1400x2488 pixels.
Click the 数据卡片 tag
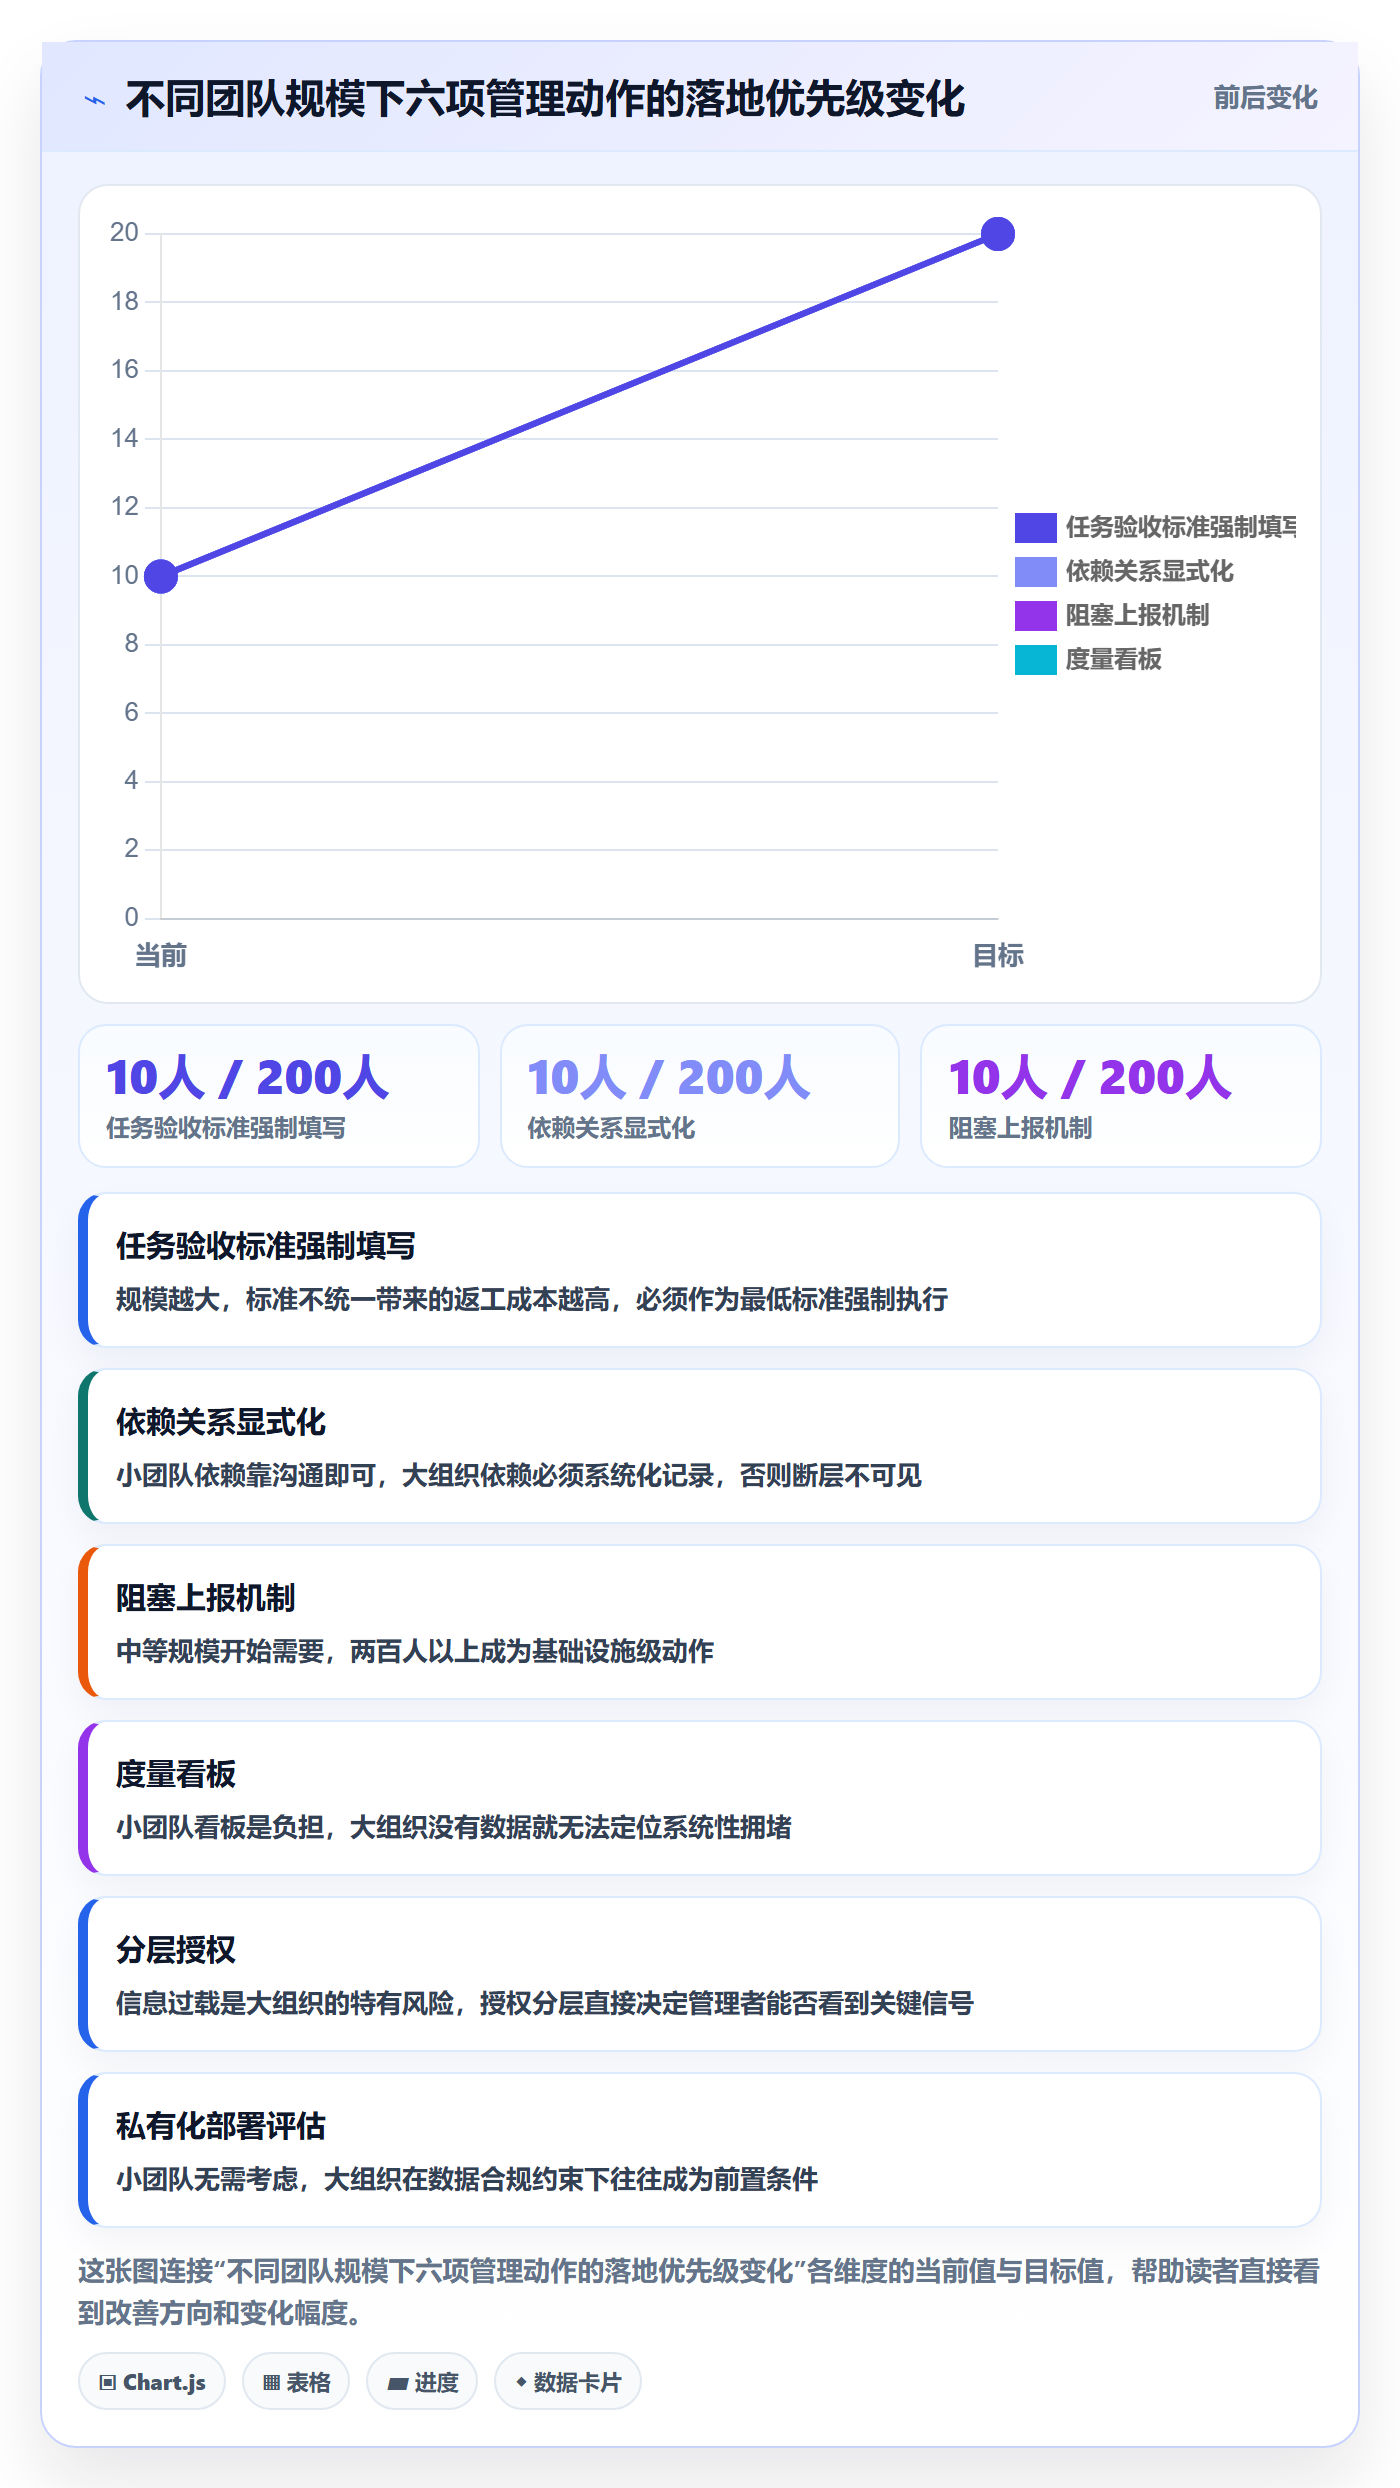[568, 2382]
